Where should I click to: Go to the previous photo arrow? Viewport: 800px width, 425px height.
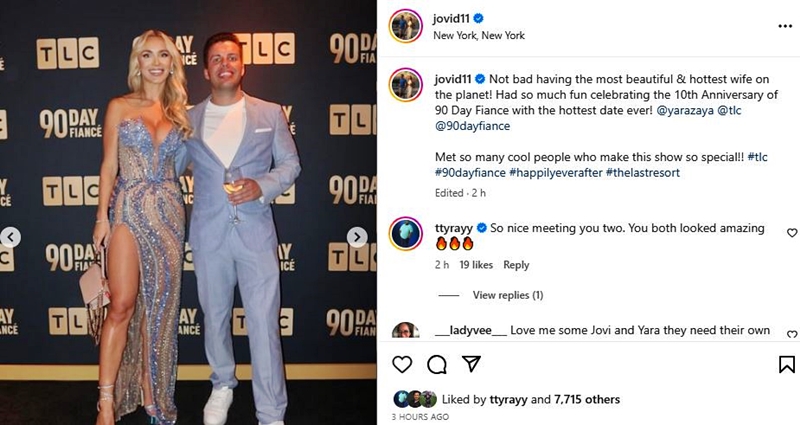point(11,237)
